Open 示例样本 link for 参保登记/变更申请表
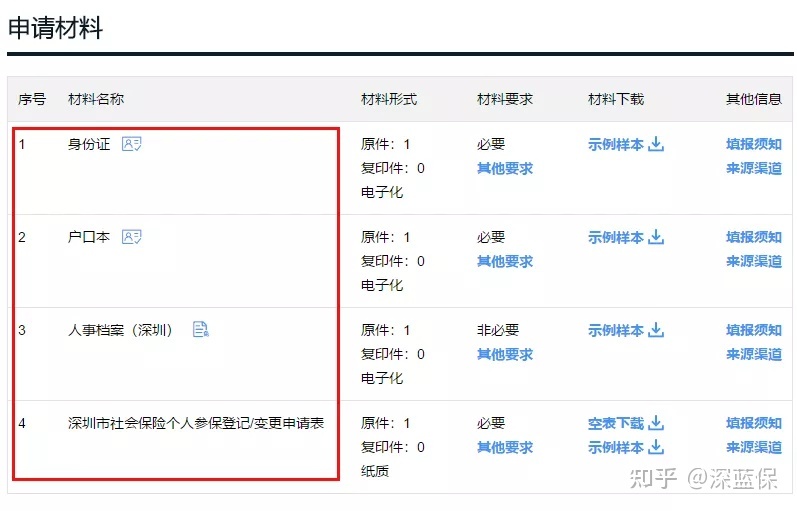797x511 pixels. click(x=616, y=447)
